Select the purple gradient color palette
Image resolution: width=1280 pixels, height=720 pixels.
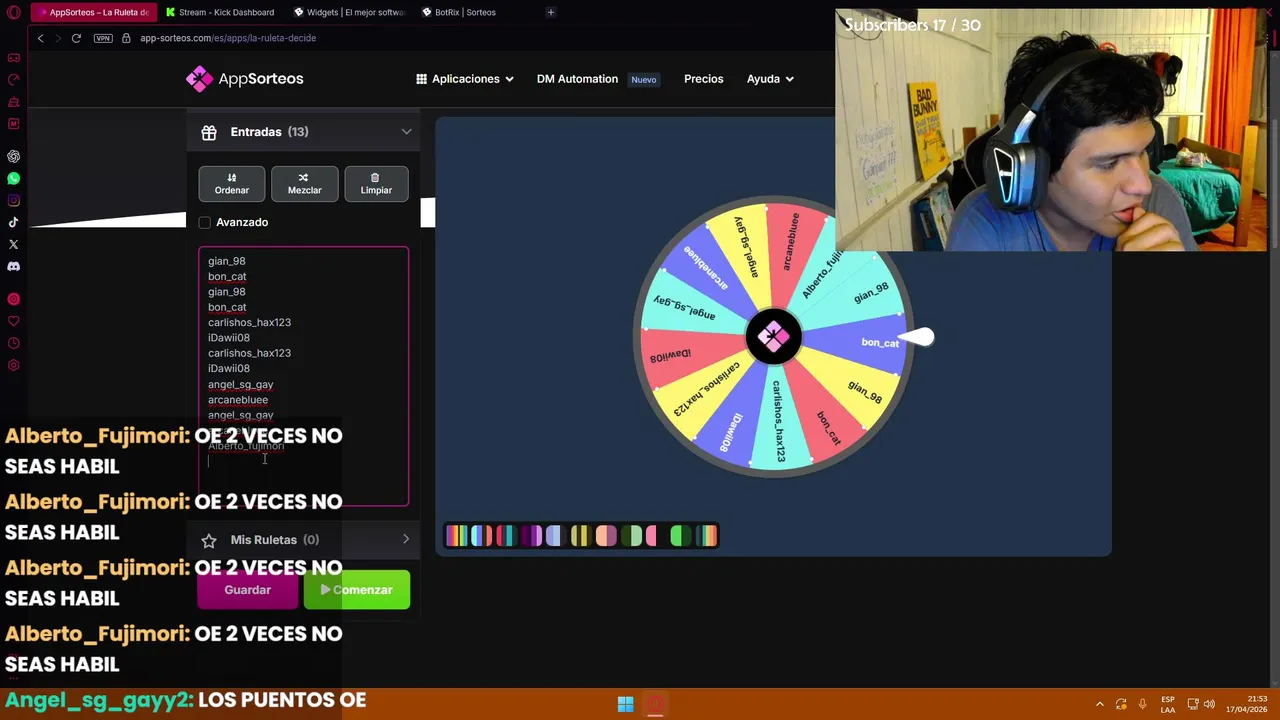click(x=531, y=536)
